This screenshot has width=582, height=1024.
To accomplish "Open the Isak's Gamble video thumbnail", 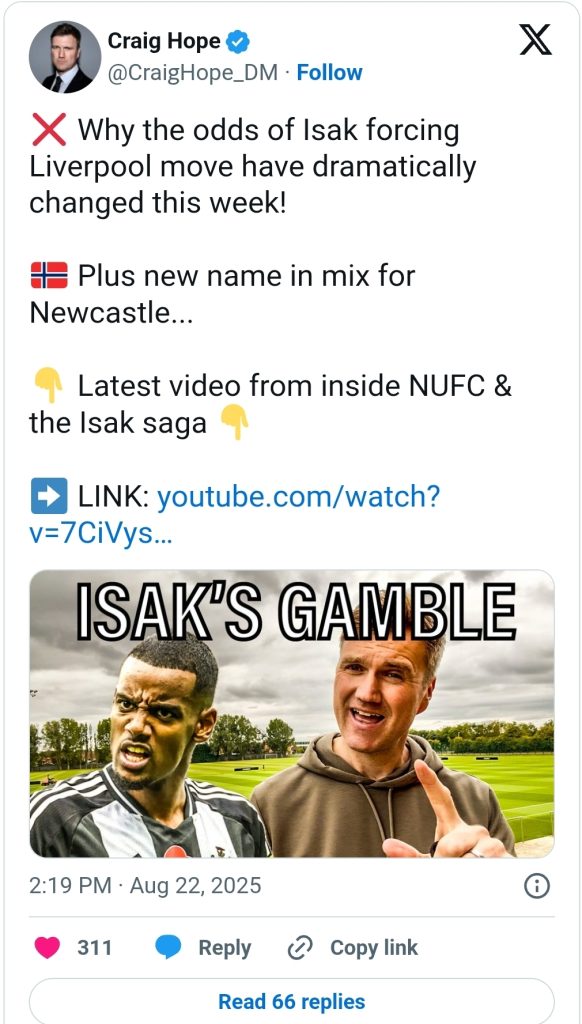I will tap(291, 714).
